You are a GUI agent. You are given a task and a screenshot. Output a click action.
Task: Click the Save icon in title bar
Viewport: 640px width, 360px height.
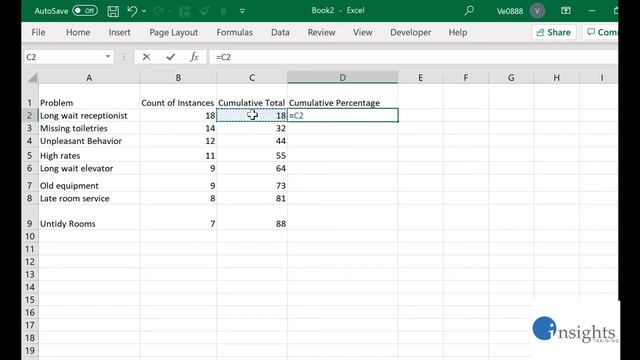pos(113,11)
